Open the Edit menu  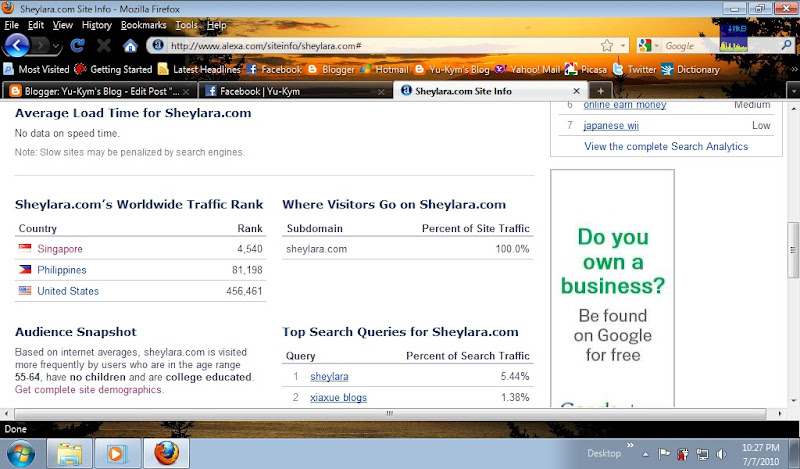coord(36,25)
